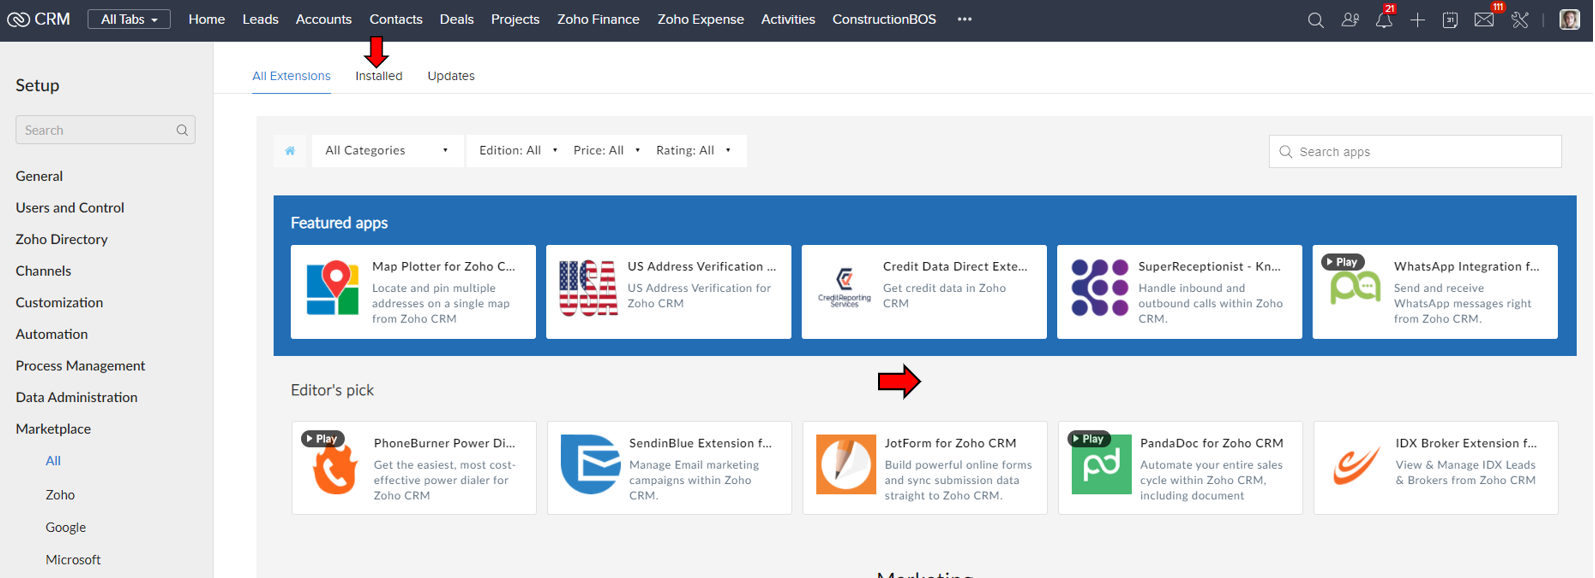Open the Leads module

[x=260, y=19]
